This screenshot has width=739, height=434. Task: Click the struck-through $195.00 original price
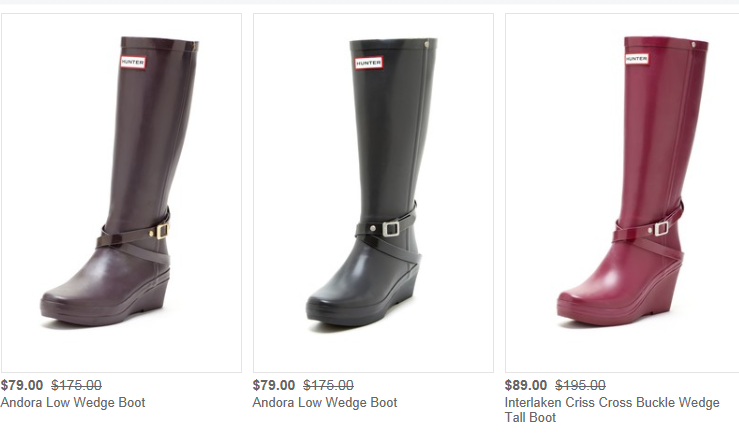pos(580,385)
